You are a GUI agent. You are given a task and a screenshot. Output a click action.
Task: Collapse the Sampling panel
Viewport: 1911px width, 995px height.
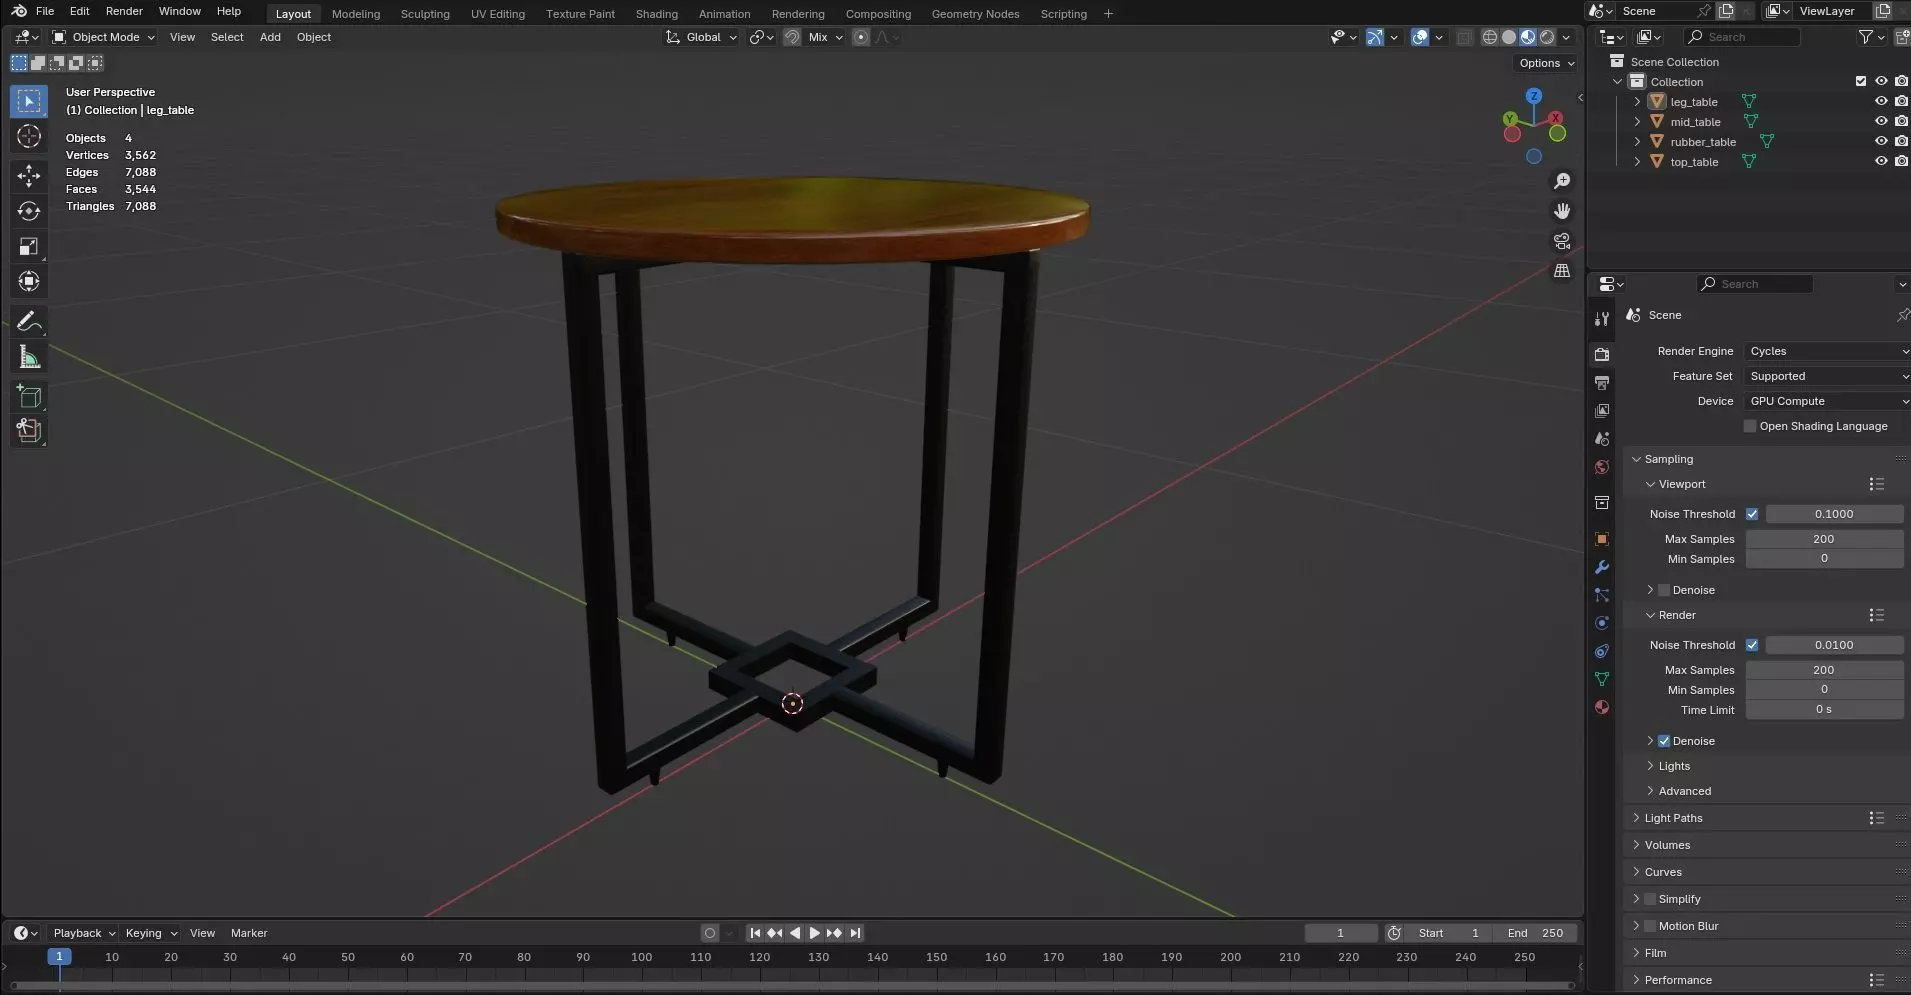(1668, 459)
